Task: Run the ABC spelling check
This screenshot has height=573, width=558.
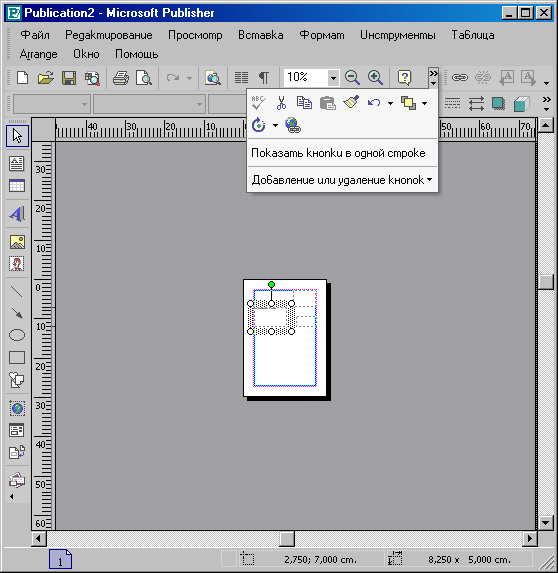Action: point(258,103)
